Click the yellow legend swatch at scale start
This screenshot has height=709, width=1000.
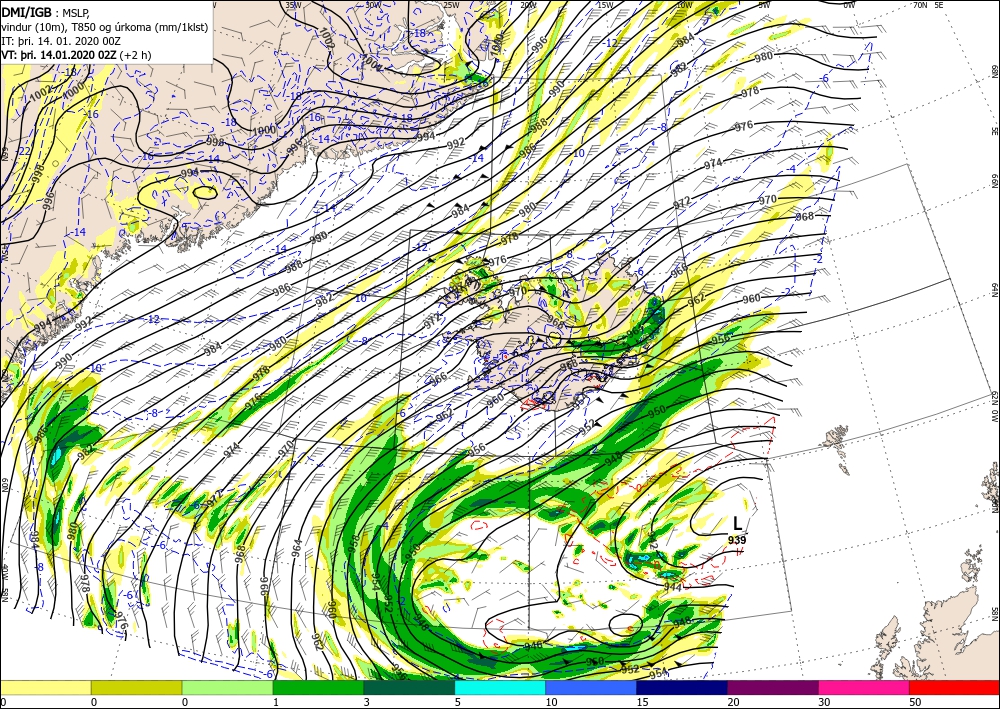click(45, 687)
